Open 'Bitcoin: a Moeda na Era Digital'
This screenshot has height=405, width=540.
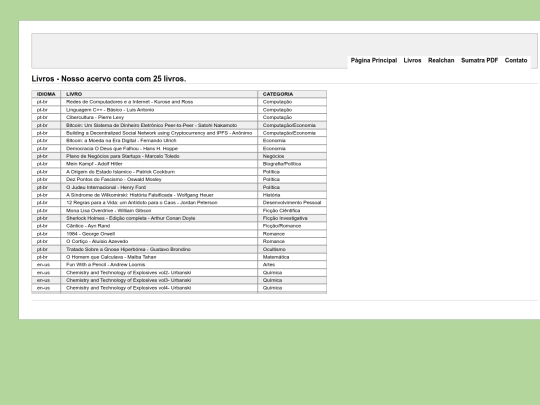pyautogui.click(x=121, y=141)
